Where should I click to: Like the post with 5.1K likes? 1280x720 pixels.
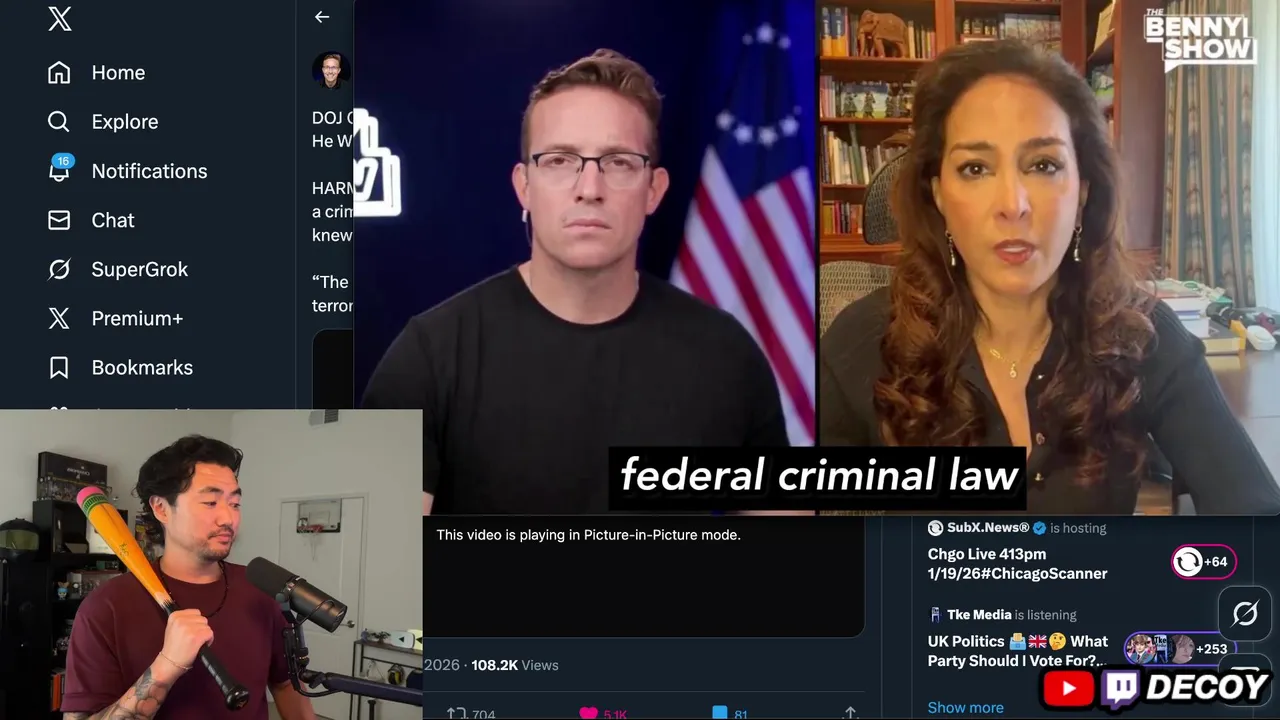[x=588, y=713]
